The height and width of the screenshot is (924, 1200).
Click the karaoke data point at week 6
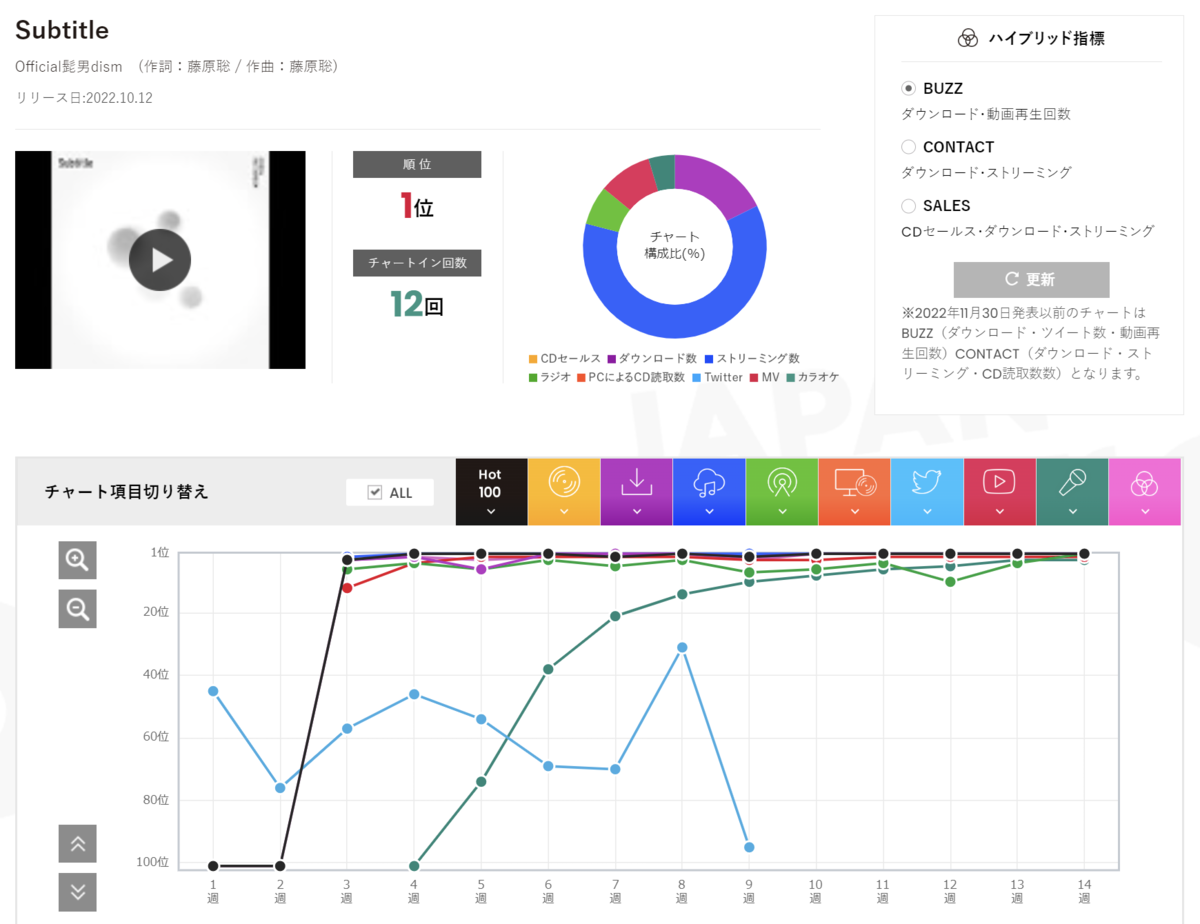coord(548,669)
